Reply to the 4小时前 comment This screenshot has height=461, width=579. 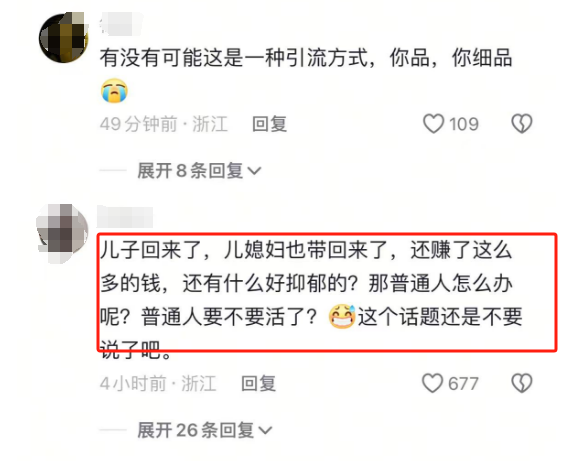tap(258, 383)
